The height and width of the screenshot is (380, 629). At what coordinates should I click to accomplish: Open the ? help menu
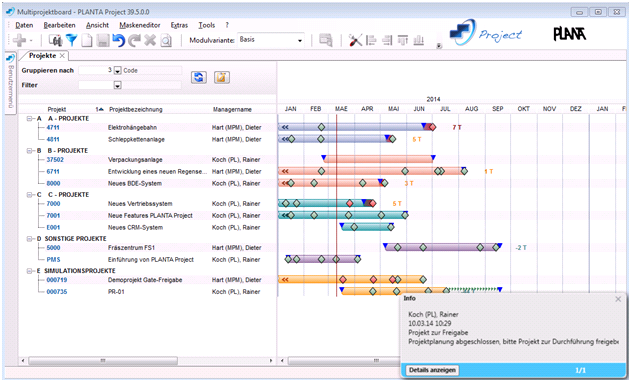pos(227,25)
